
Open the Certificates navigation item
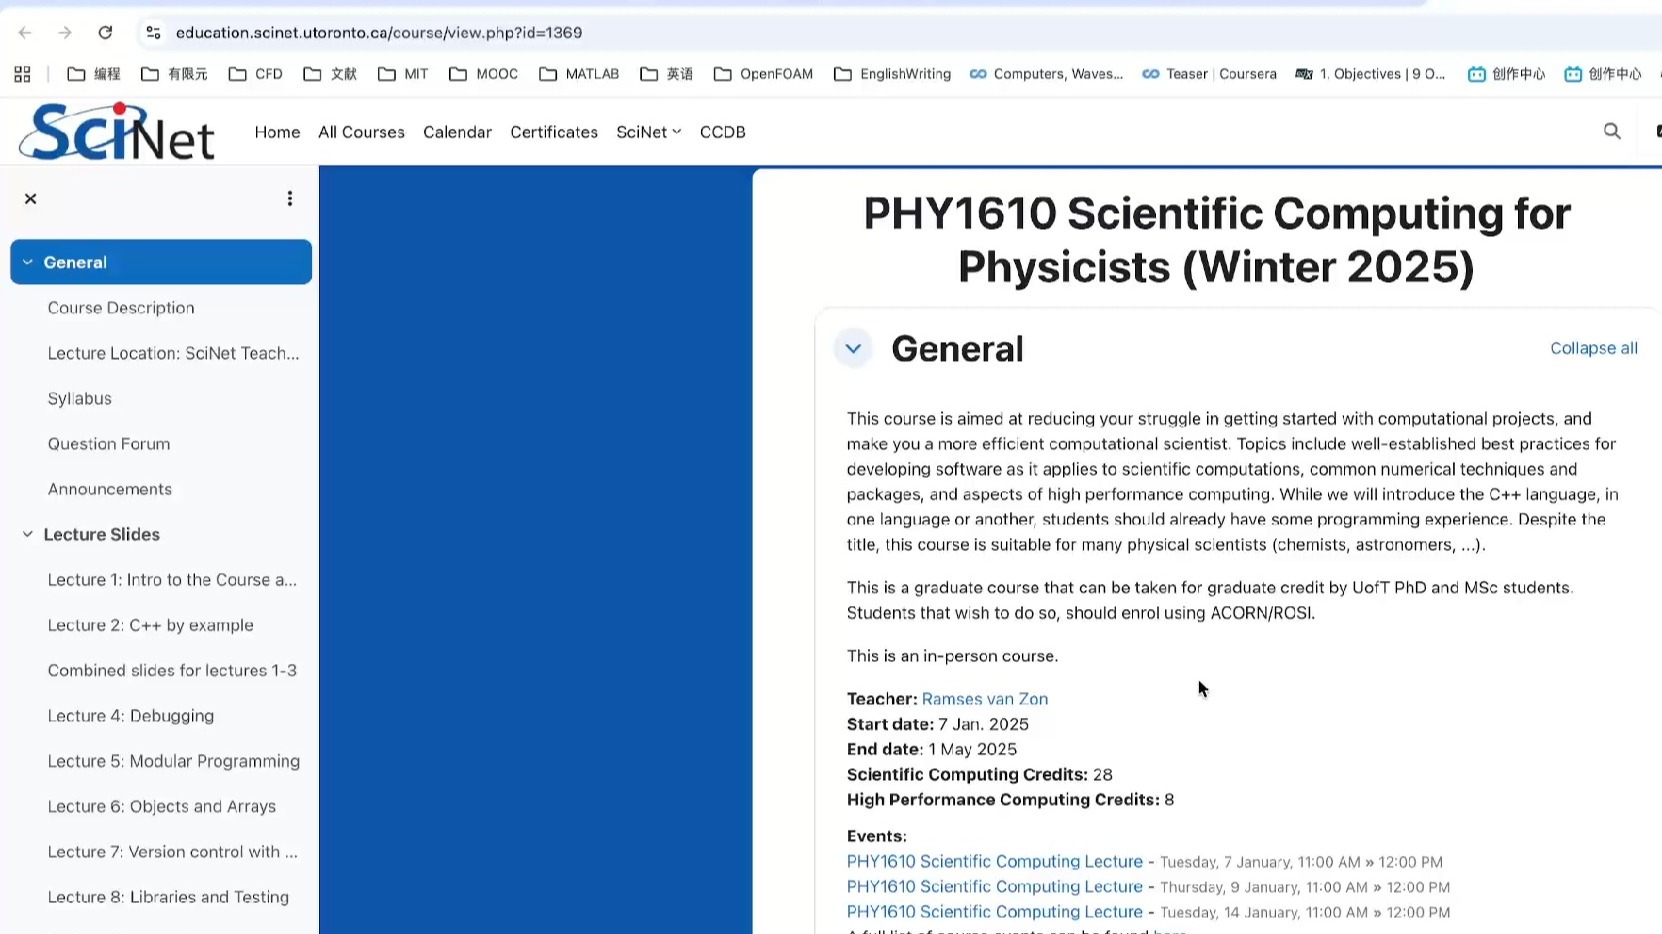[554, 132]
